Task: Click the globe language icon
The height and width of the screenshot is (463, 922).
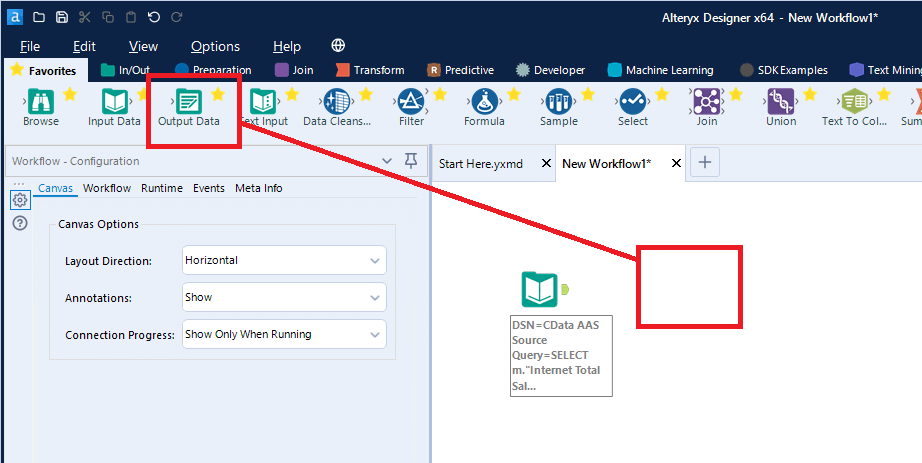Action: coord(338,45)
